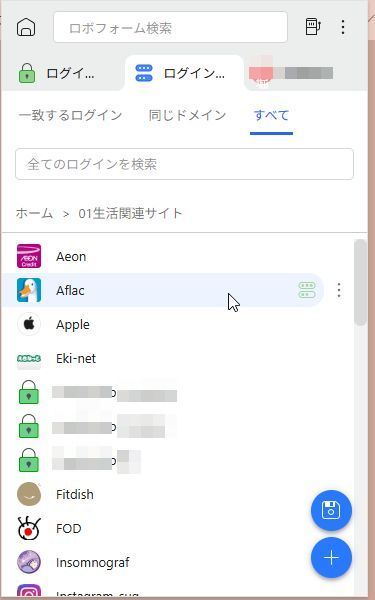Click the form-fill icon on Aflac row
The width and height of the screenshot is (375, 600).
307,290
